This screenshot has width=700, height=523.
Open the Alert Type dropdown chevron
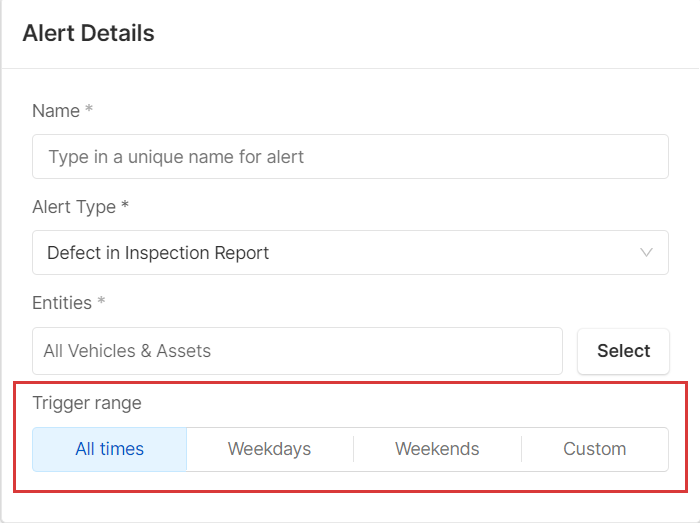(x=646, y=253)
